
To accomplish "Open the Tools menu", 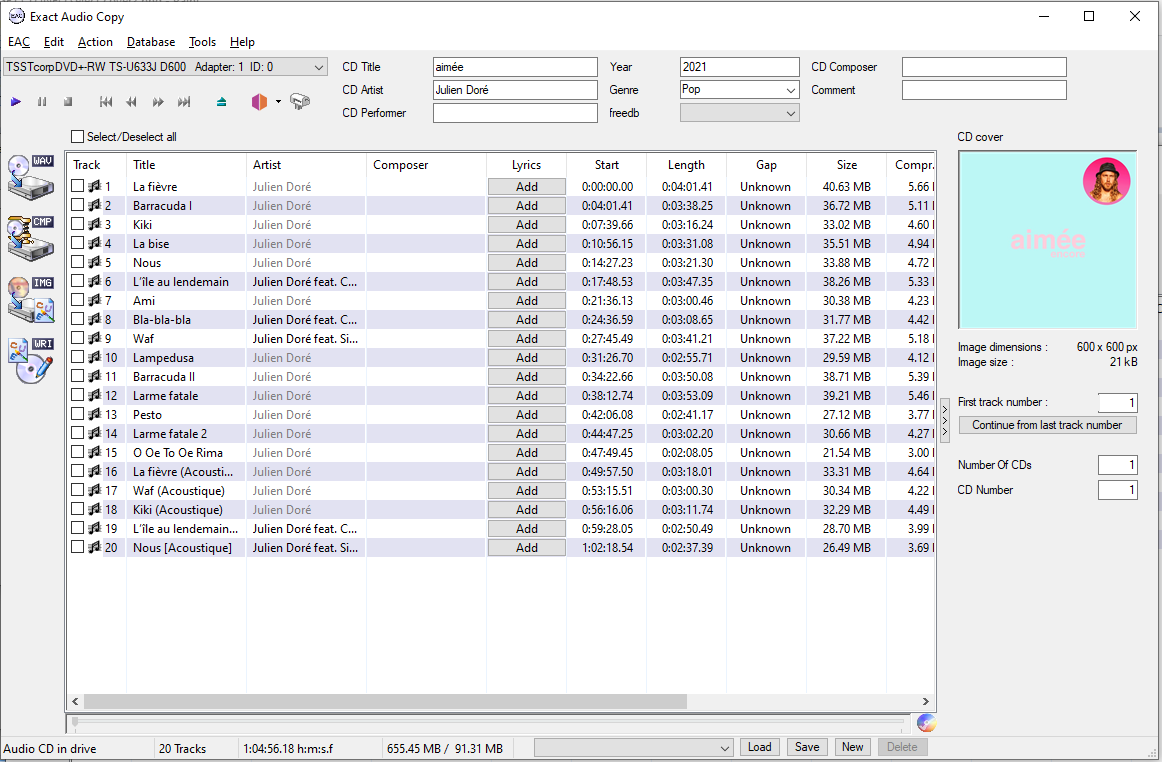I will click(202, 42).
